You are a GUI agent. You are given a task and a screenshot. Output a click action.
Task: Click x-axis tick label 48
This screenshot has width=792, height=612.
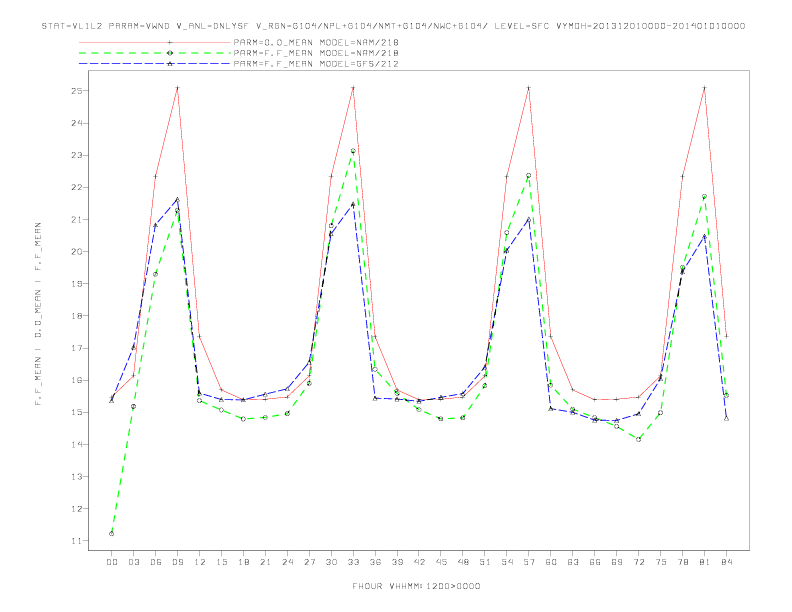click(x=463, y=562)
